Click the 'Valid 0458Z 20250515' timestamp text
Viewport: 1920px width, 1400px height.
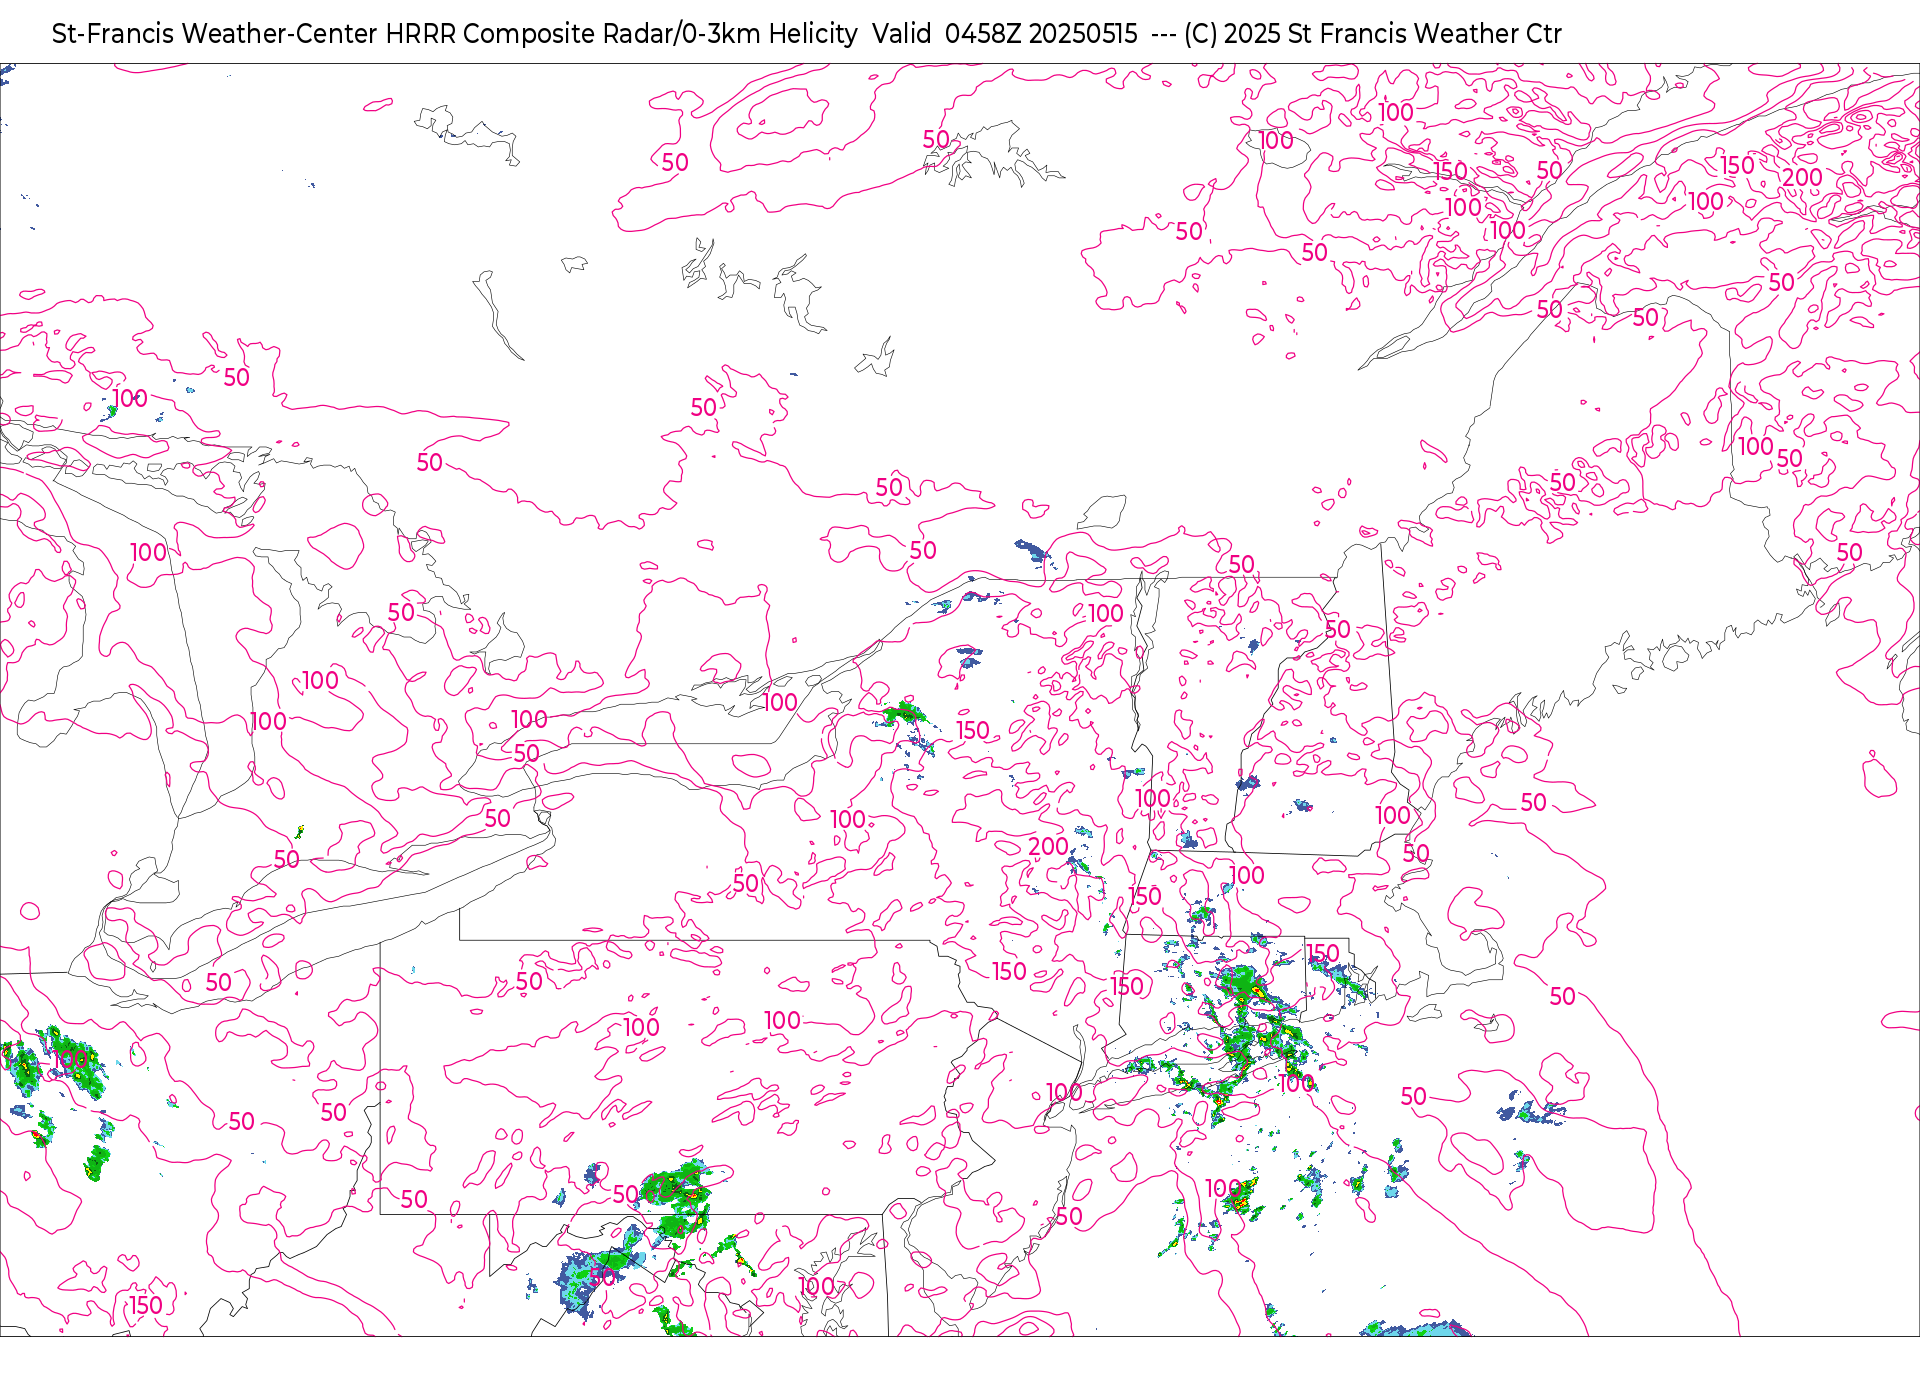coord(1004,34)
